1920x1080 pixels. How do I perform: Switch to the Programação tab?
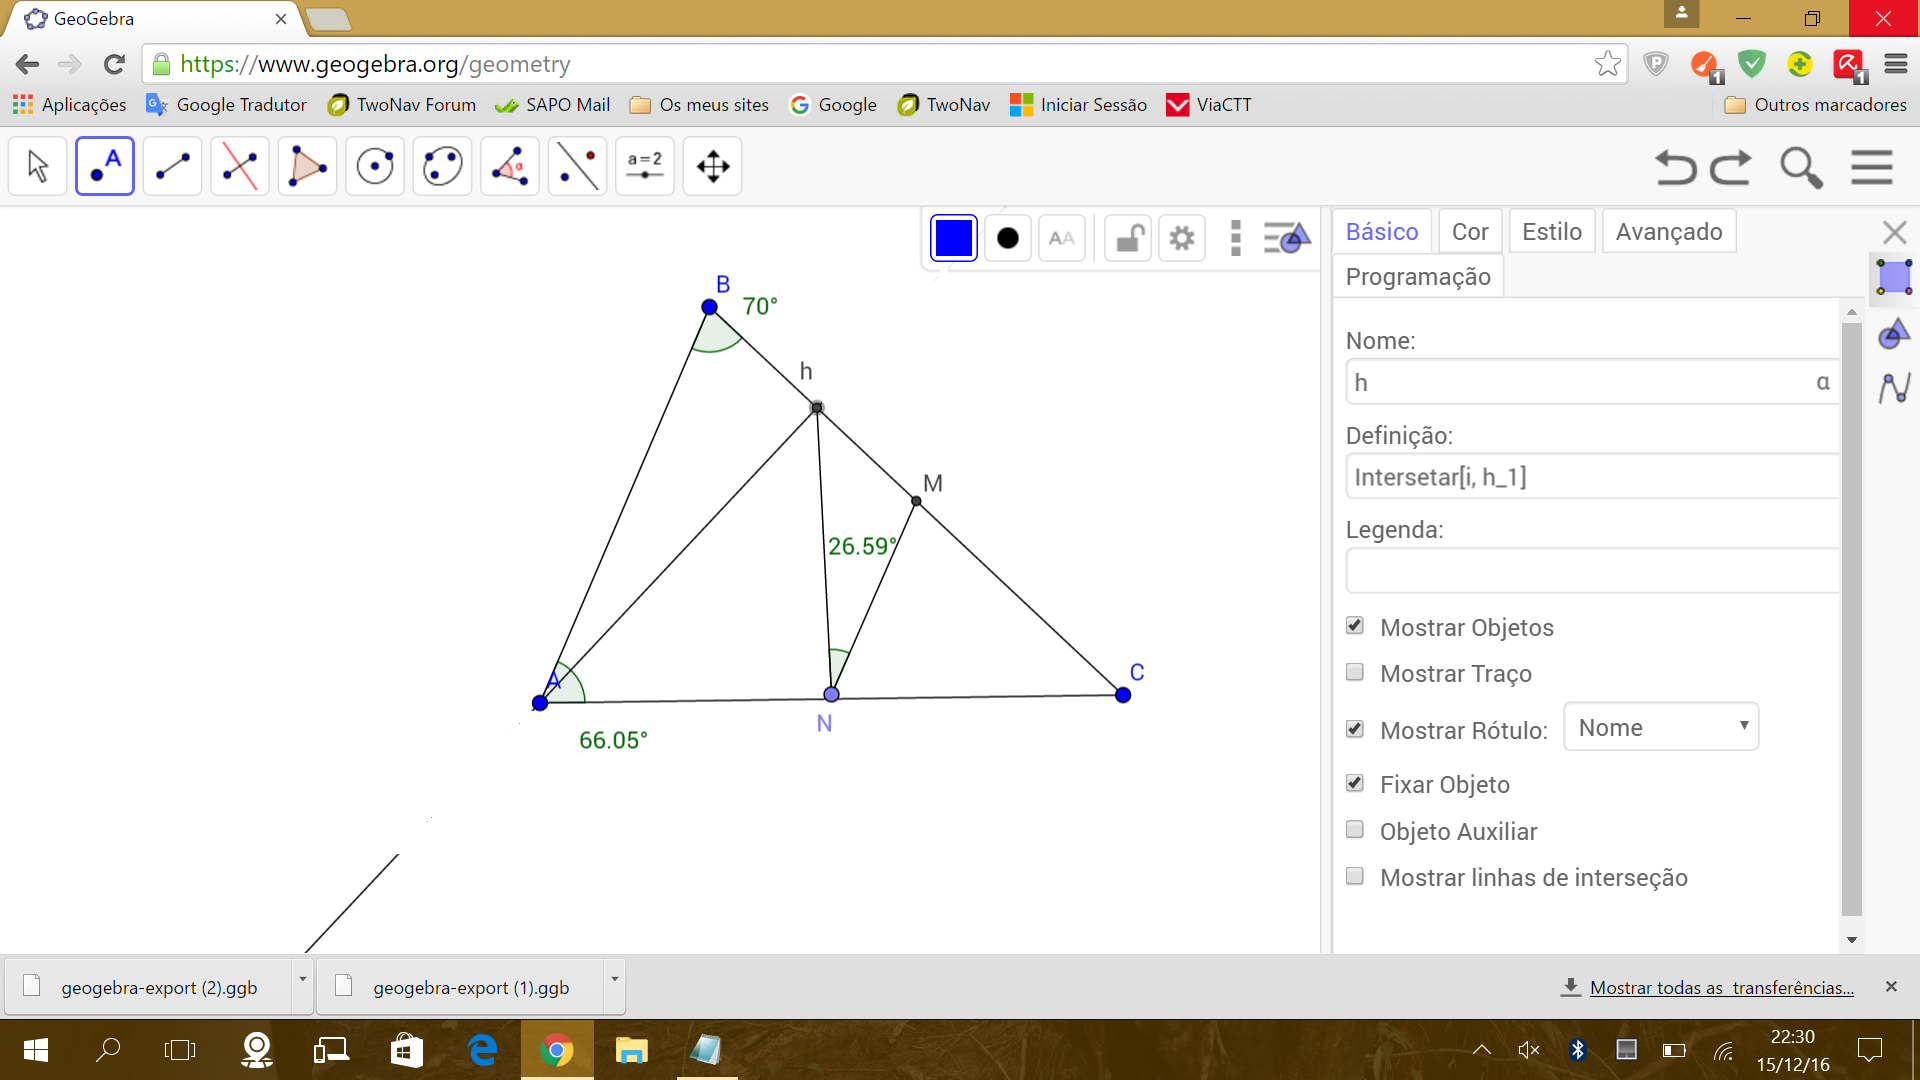click(1418, 277)
